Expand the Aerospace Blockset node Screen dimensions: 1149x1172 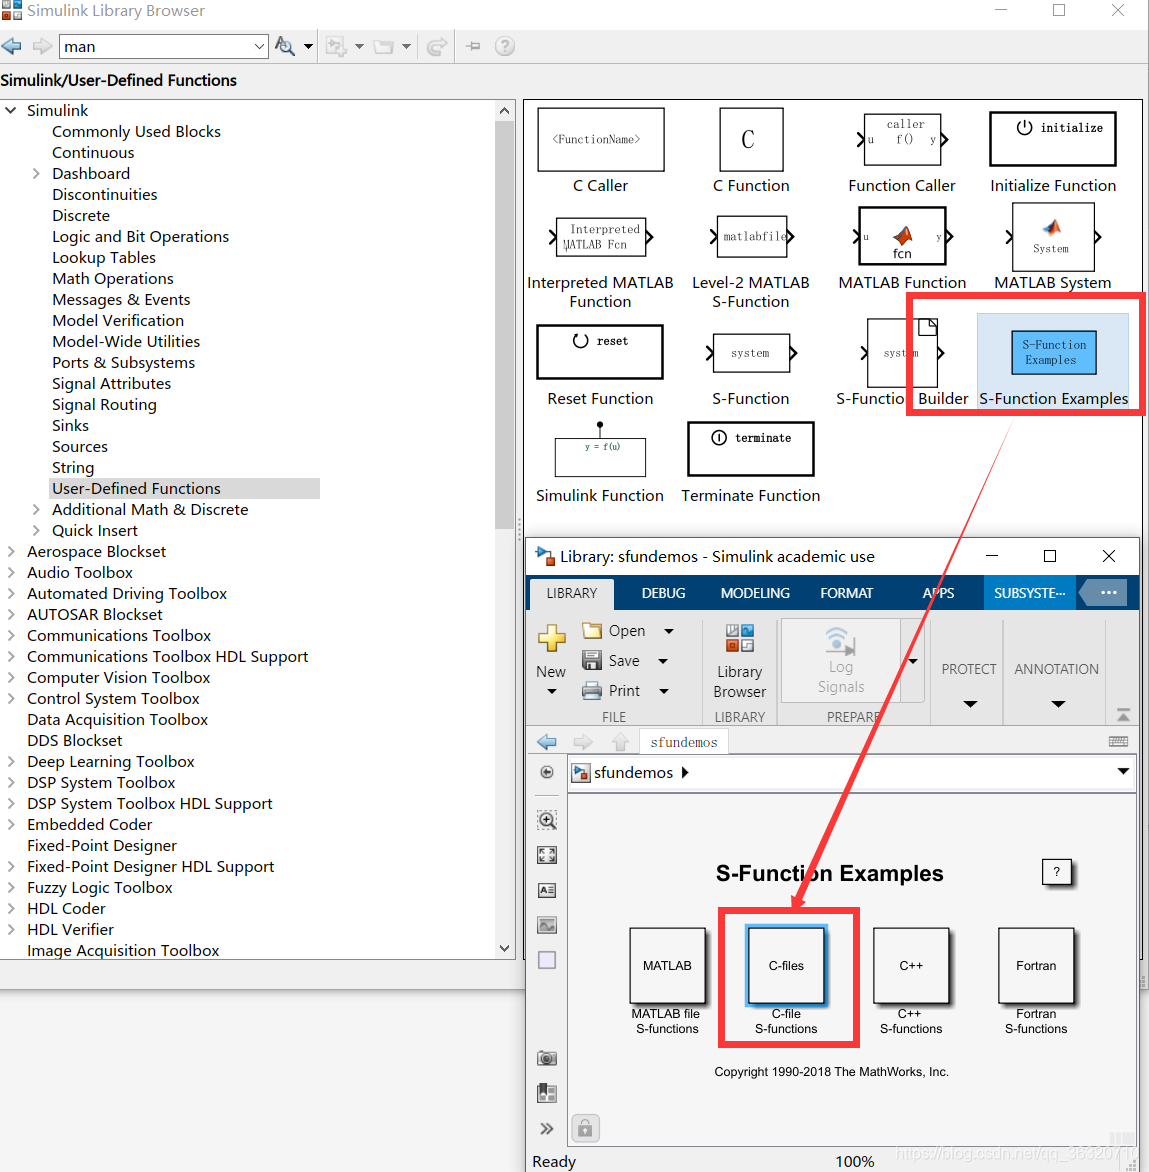pos(10,552)
